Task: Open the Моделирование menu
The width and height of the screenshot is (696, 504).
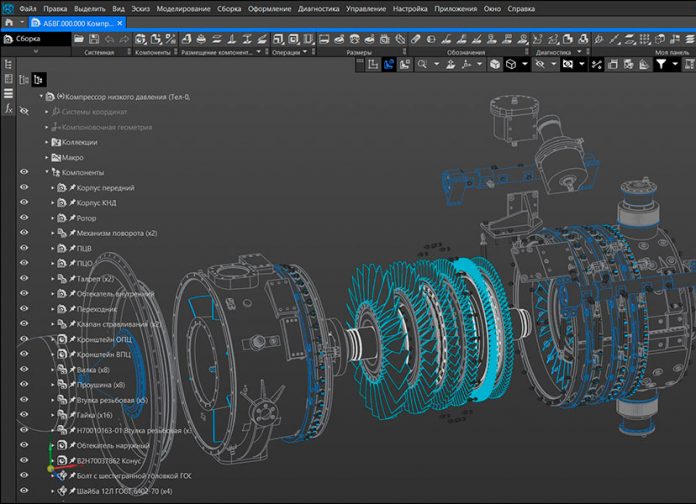Action: click(x=183, y=8)
